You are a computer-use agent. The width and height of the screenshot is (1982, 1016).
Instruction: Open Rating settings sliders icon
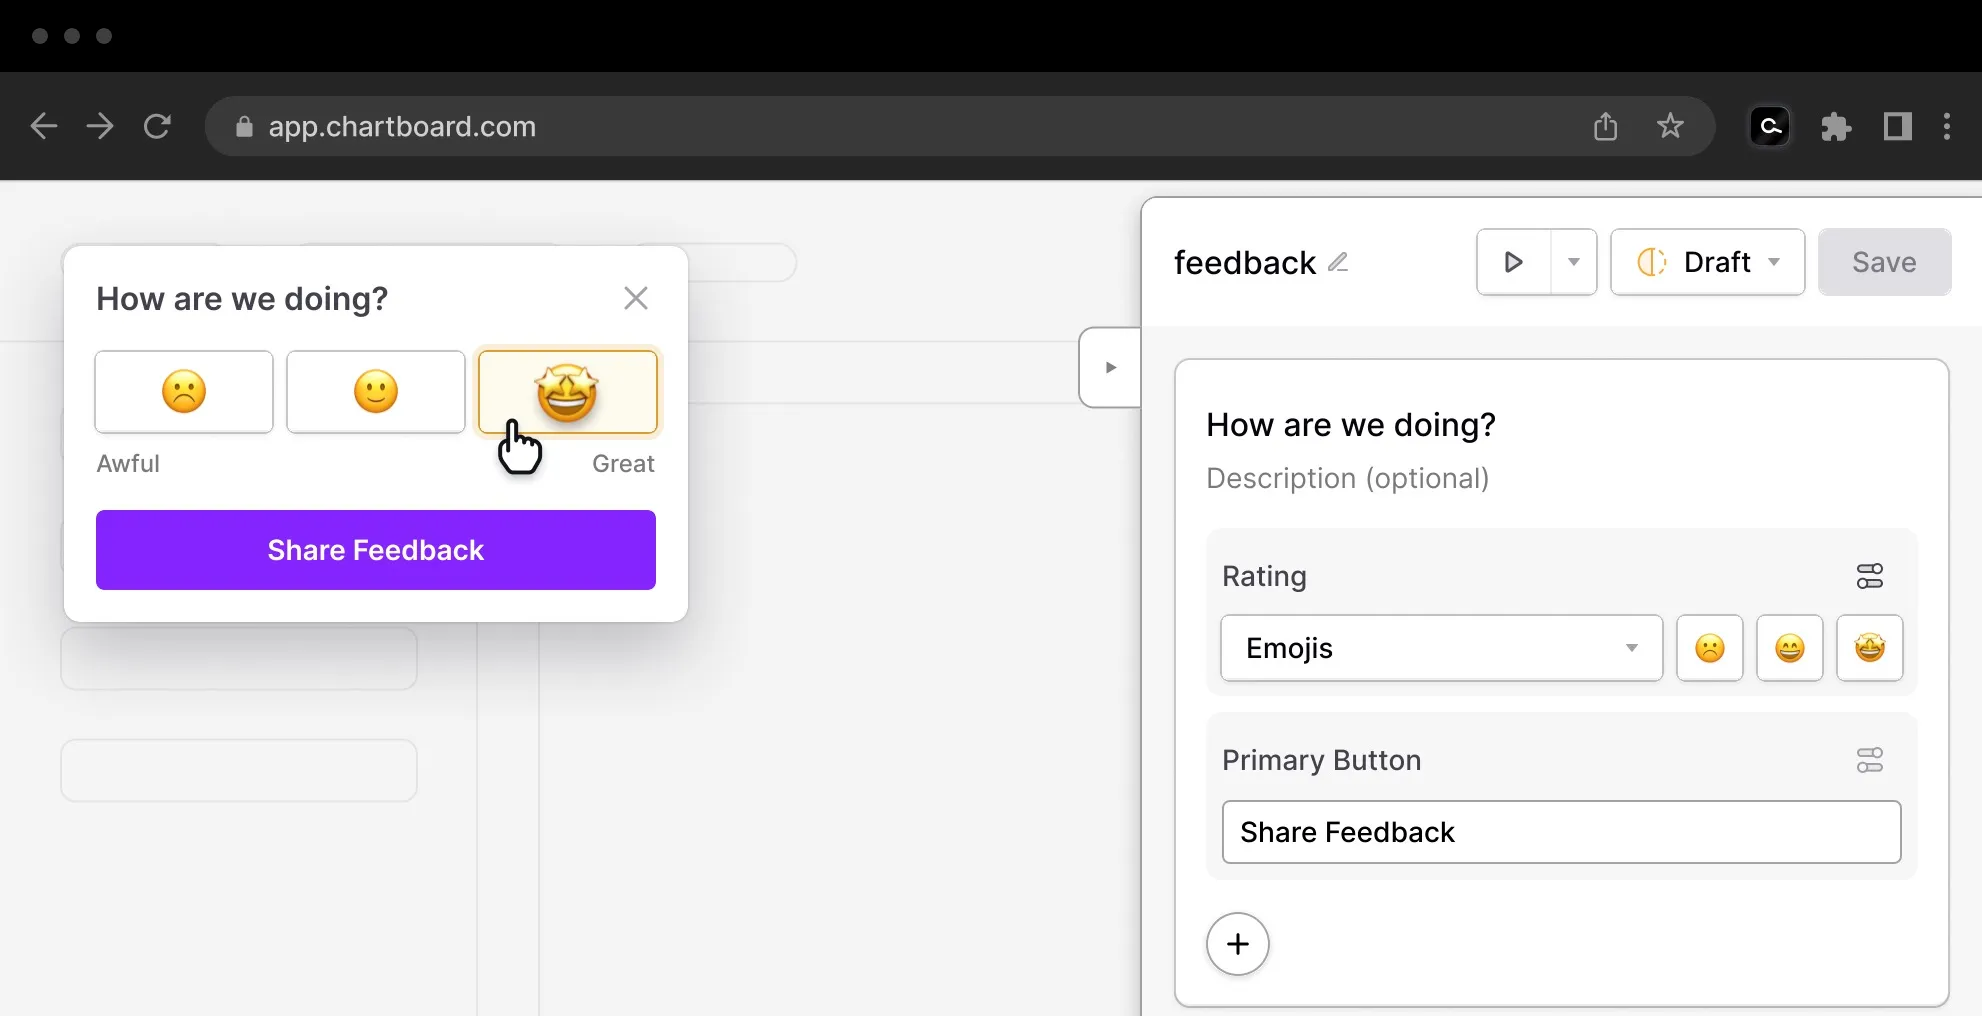1869,576
